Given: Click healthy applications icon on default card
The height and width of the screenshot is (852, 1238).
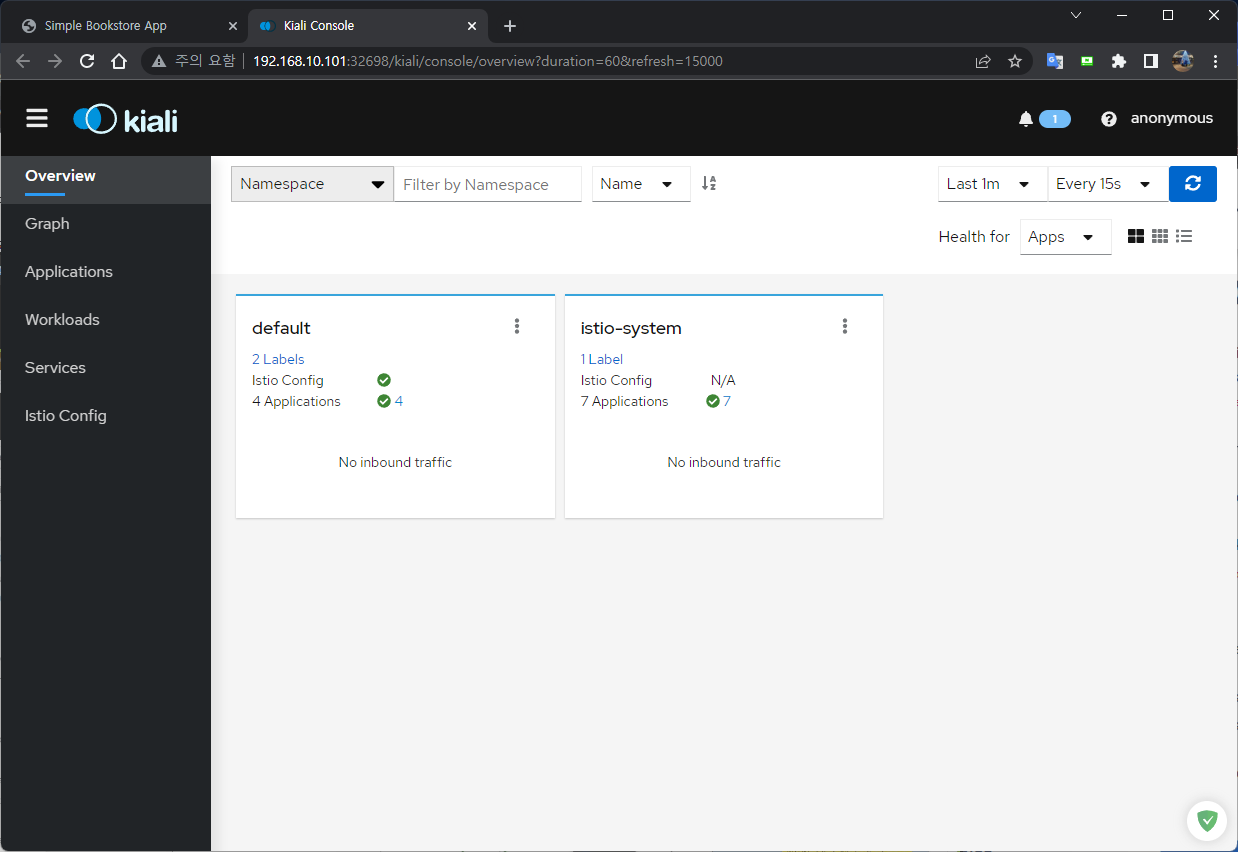Looking at the screenshot, I should (x=384, y=401).
